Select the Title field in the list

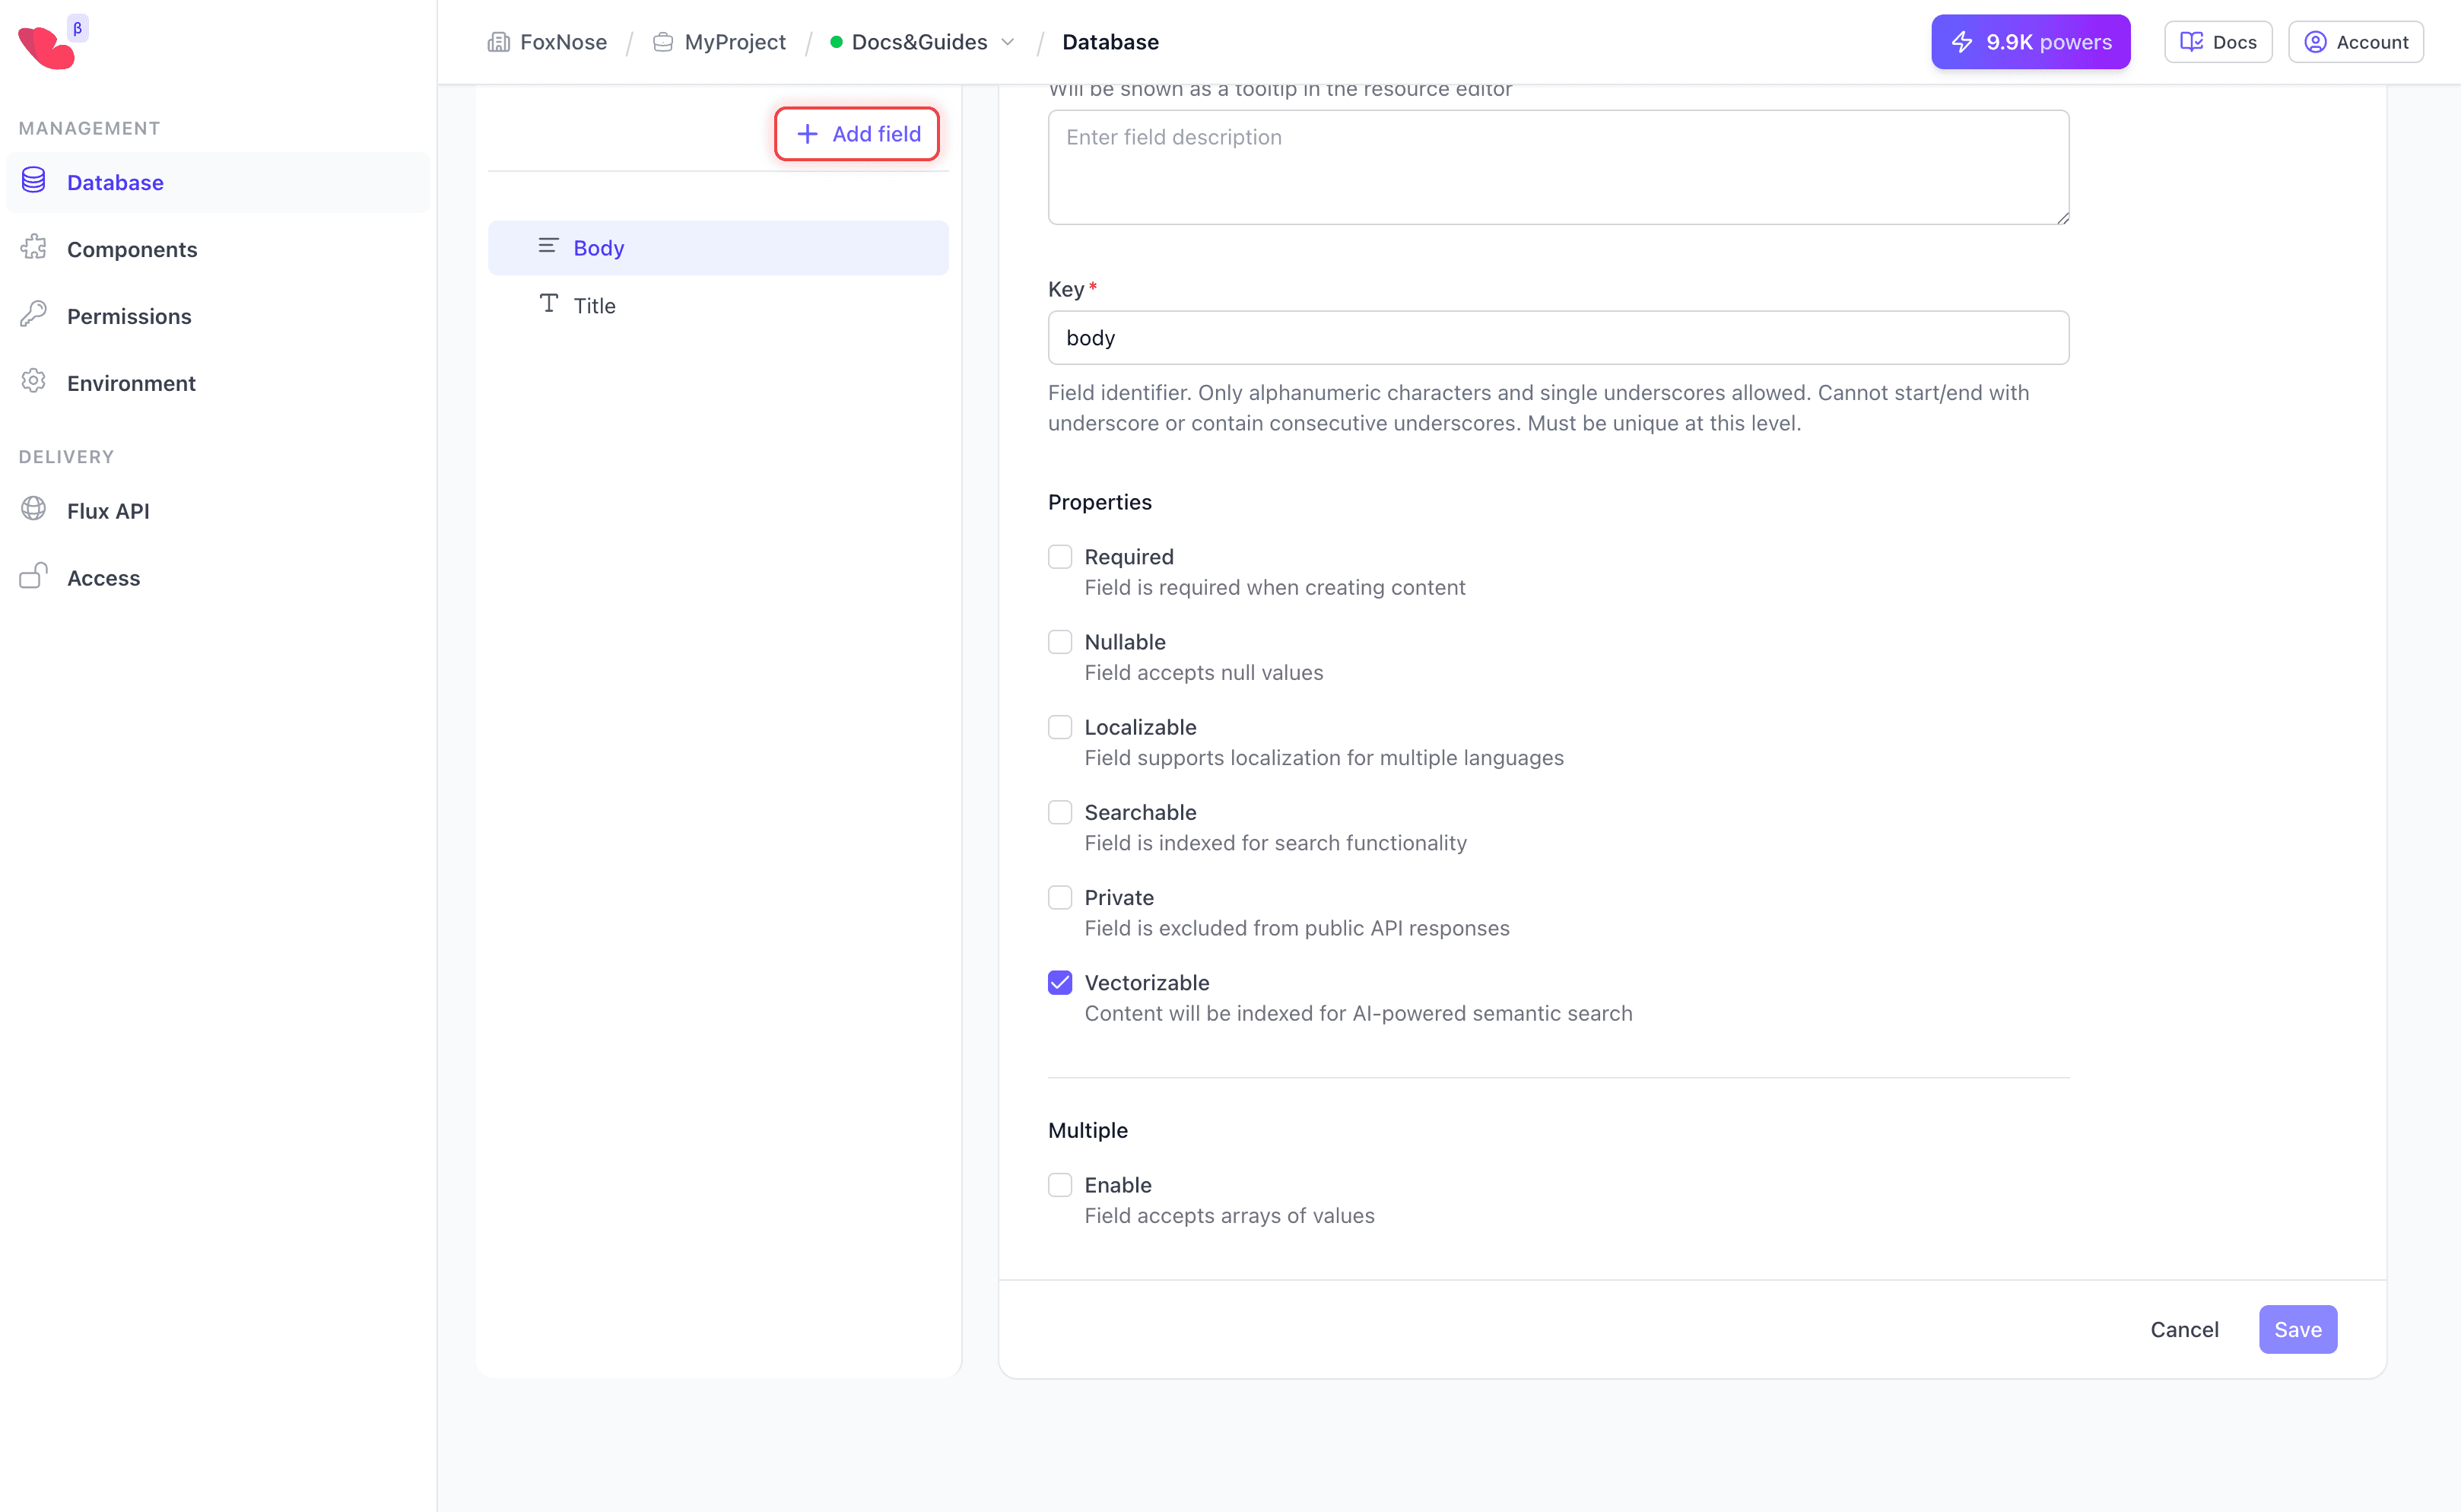point(595,305)
